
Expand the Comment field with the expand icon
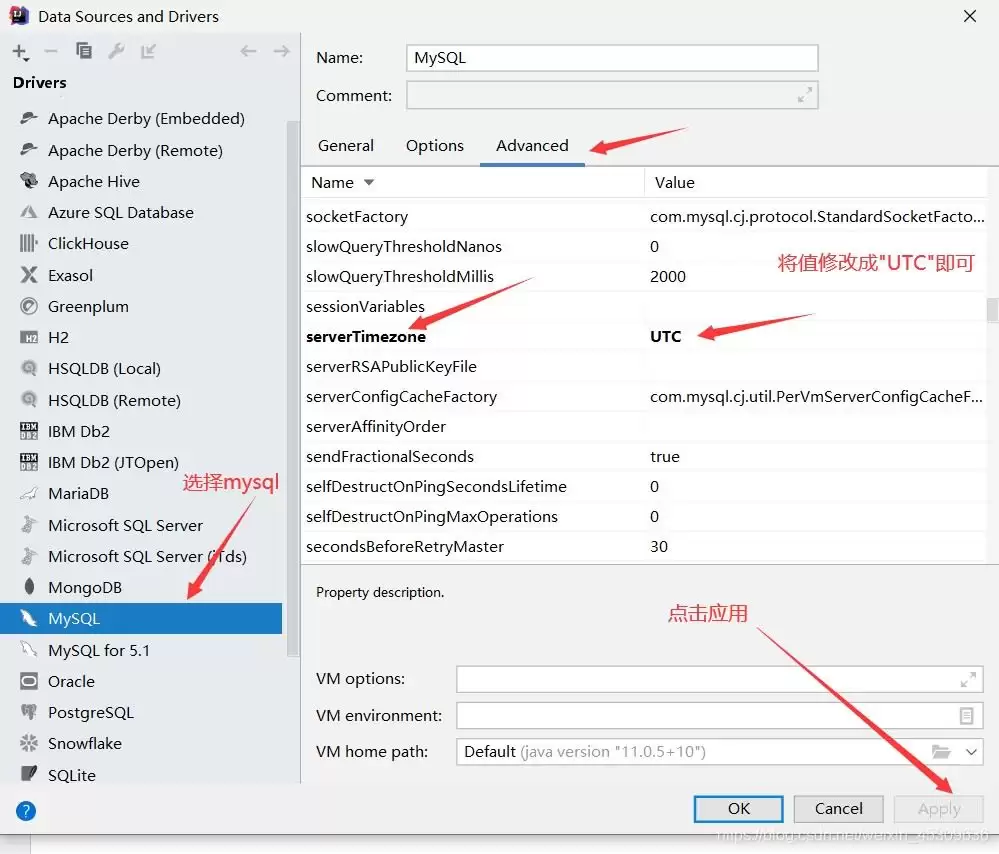pyautogui.click(x=805, y=95)
